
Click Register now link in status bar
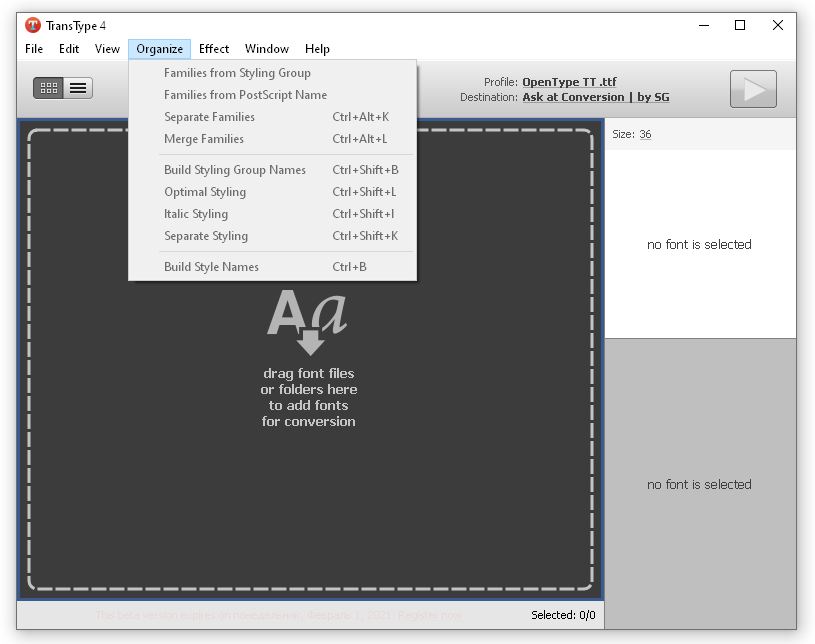pos(430,615)
